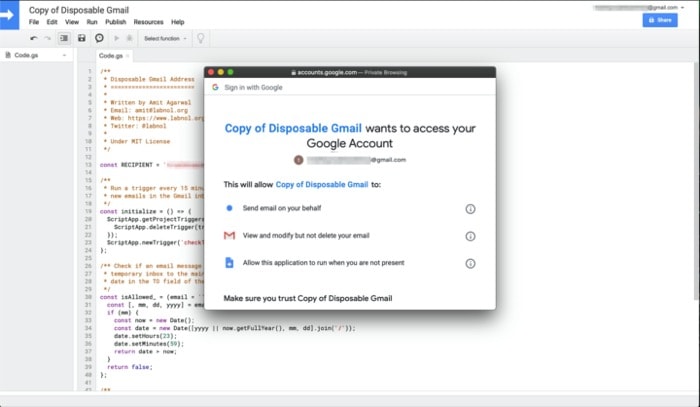Click Make sure you trust Copy of Disposable Gmail
This screenshot has height=407, width=700.
308,298
